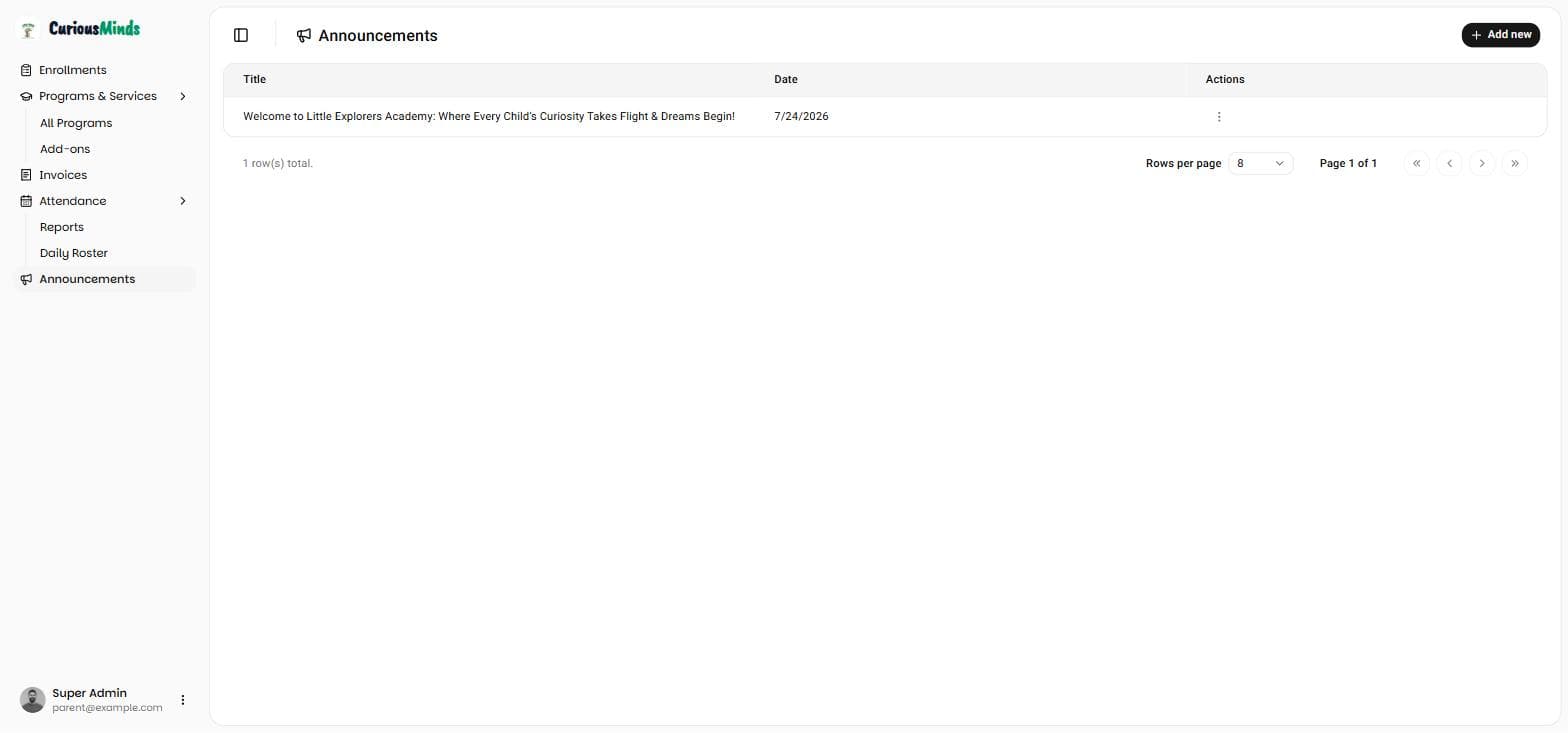Click the Attendance calendar icon in sidebar

coord(26,201)
